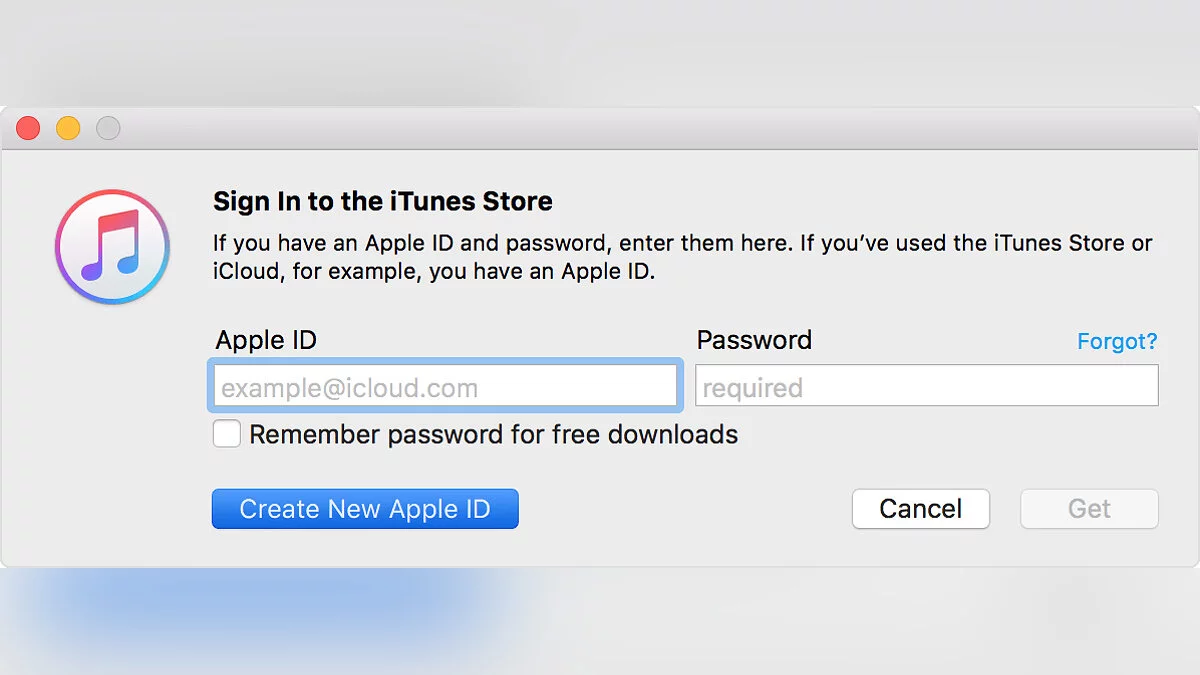Click the iTunes music note logo

point(112,246)
